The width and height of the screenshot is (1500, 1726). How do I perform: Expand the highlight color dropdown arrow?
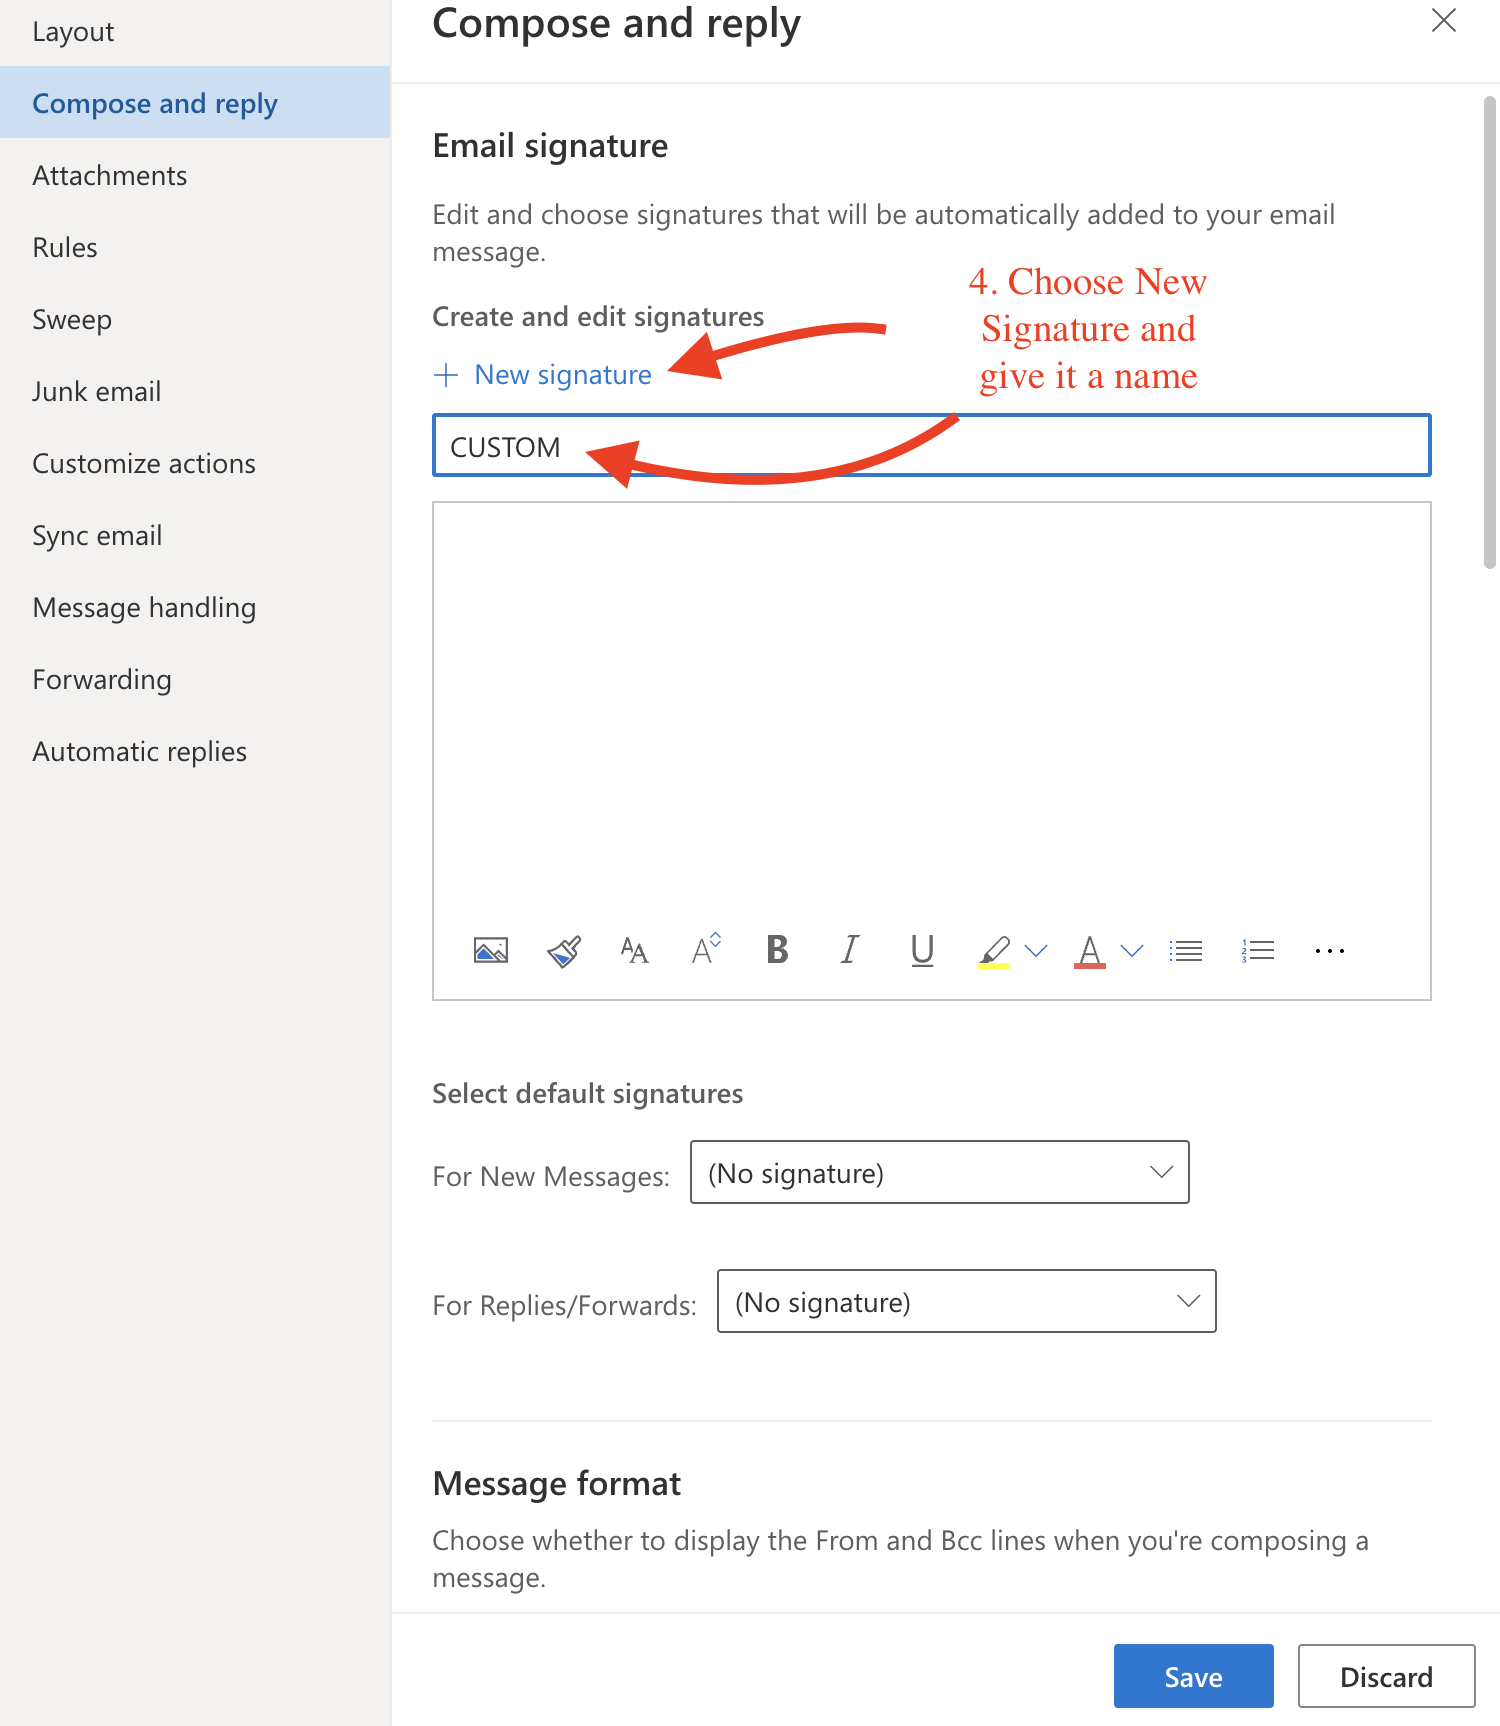pyautogui.click(x=1036, y=950)
